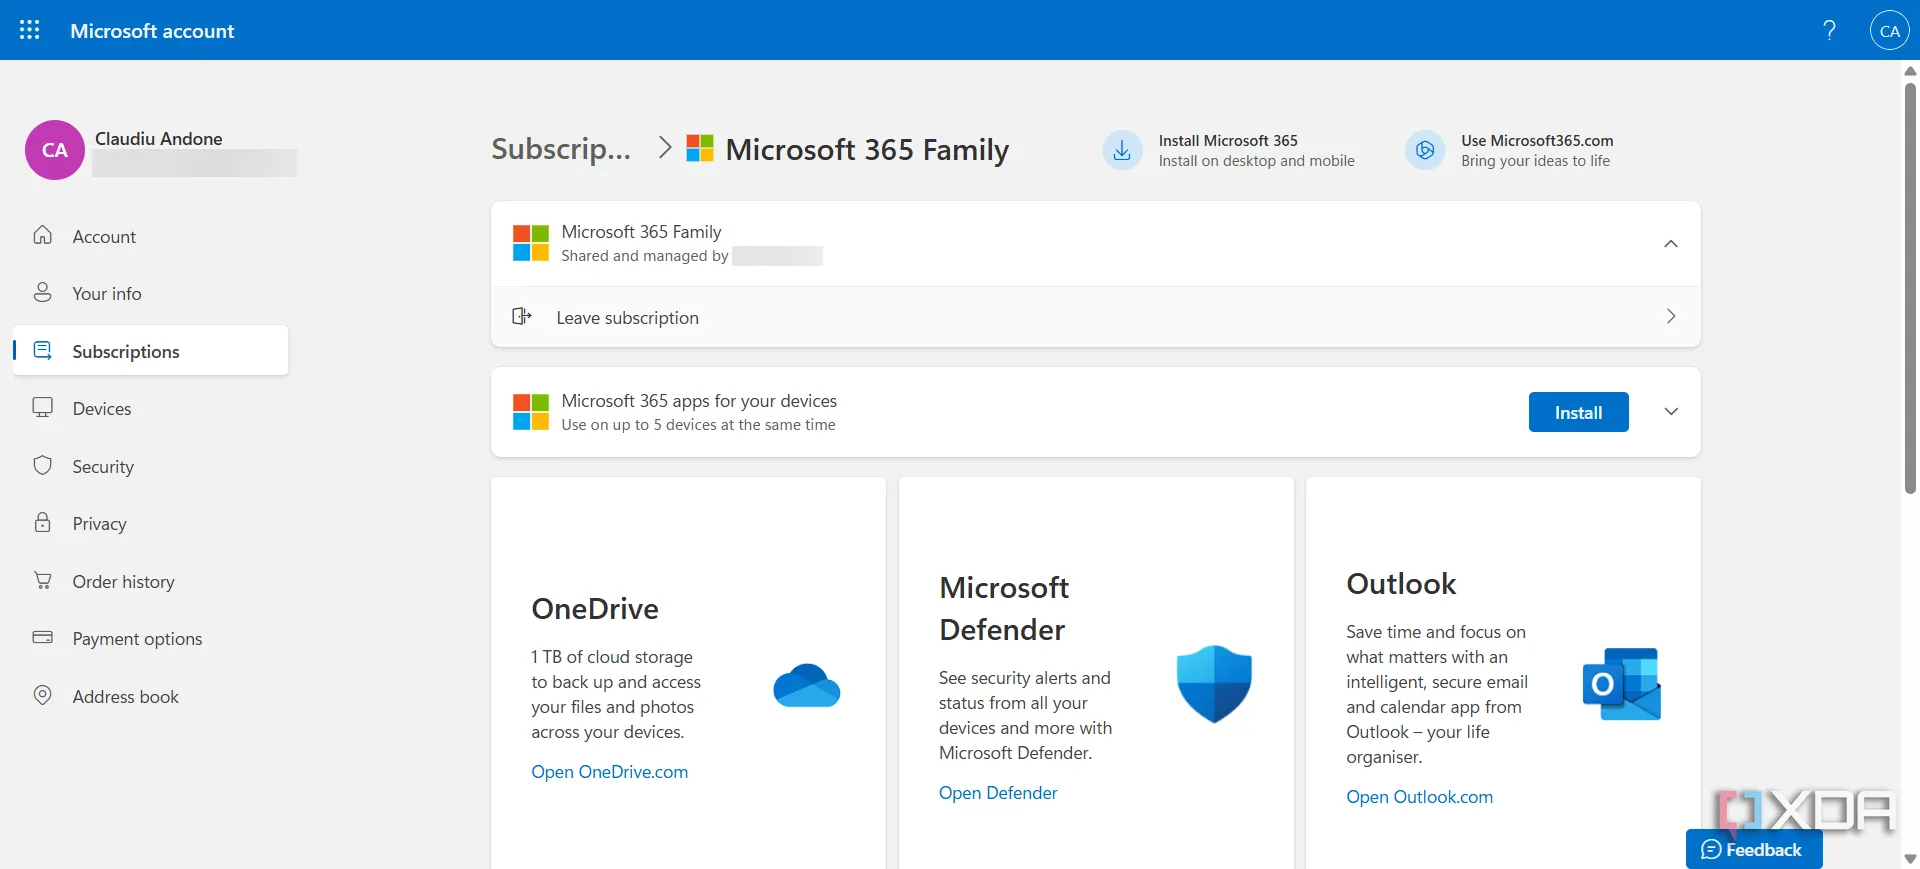Click the Open Defender link
Image resolution: width=1920 pixels, height=869 pixels.
point(998,792)
